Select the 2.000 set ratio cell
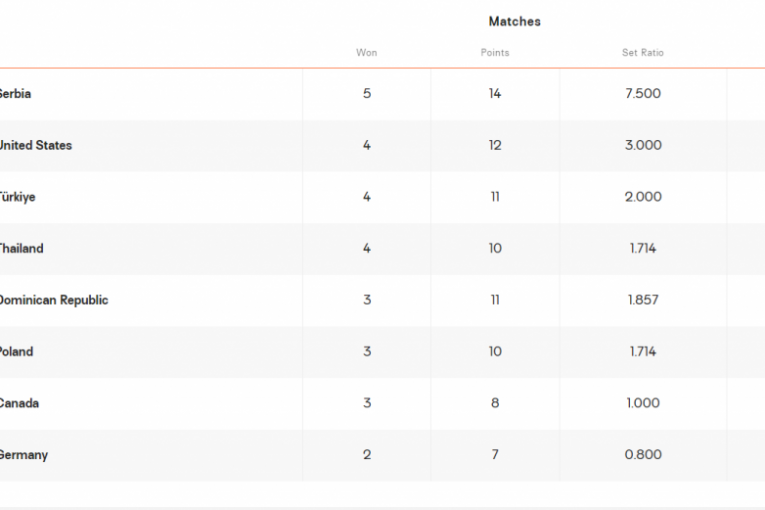Screen dimensions: 765x510 click(643, 197)
